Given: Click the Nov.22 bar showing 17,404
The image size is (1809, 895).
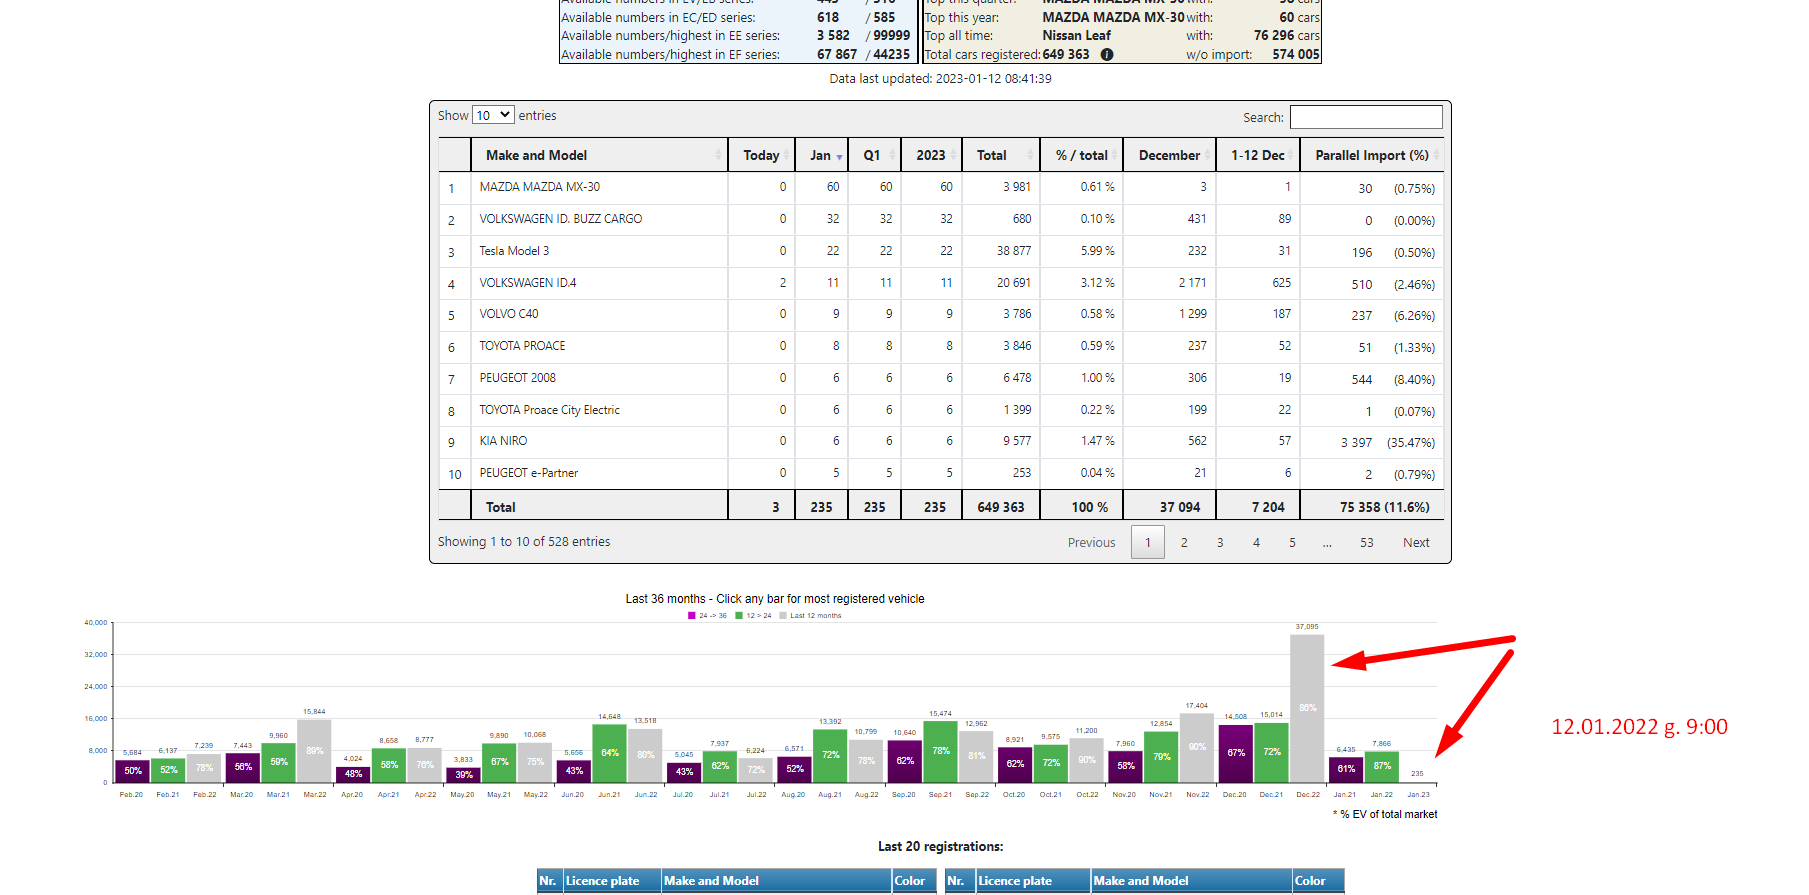Looking at the screenshot, I should pos(1197,747).
